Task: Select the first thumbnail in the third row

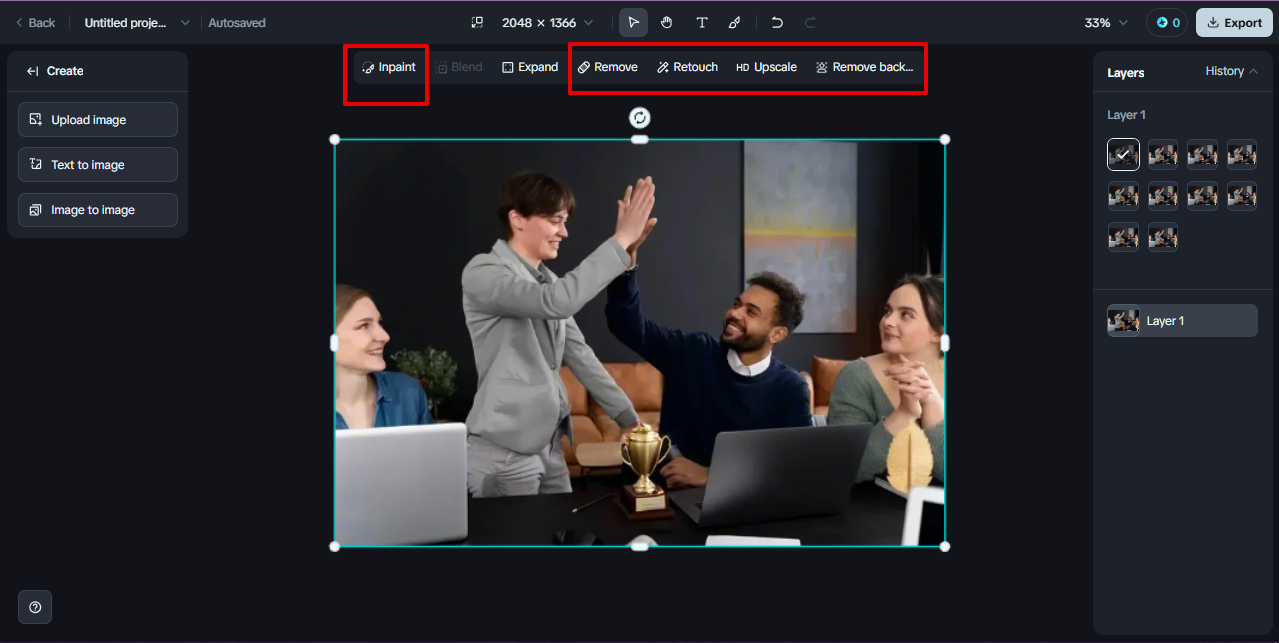Action: point(1123,237)
